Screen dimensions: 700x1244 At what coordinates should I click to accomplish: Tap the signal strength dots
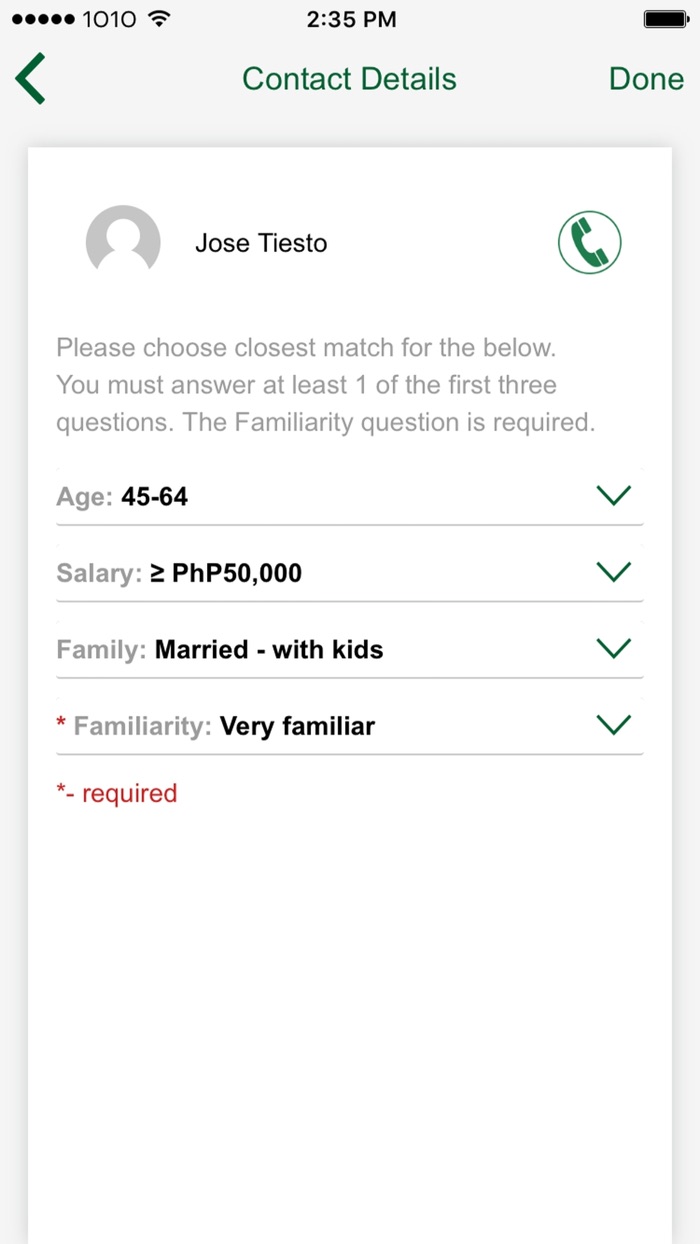(42, 19)
